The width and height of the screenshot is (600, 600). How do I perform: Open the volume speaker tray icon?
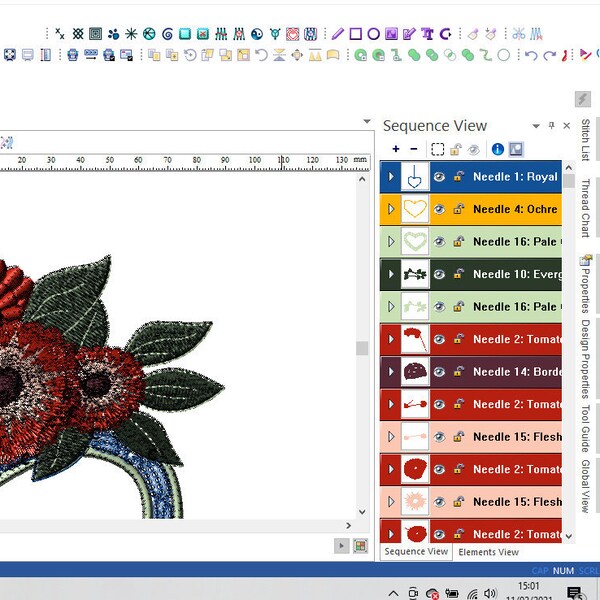pyautogui.click(x=490, y=593)
